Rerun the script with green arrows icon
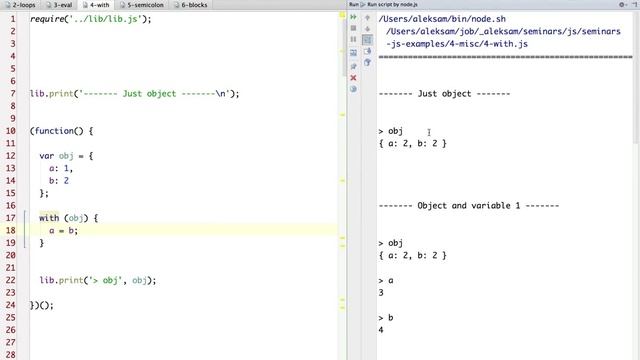Image resolution: width=640 pixels, height=360 pixels. click(x=353, y=17)
